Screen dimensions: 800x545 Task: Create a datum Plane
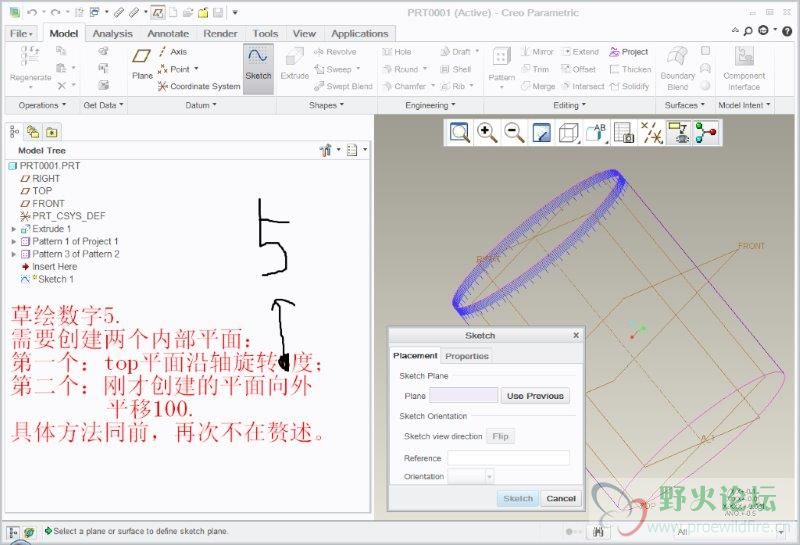pyautogui.click(x=142, y=65)
